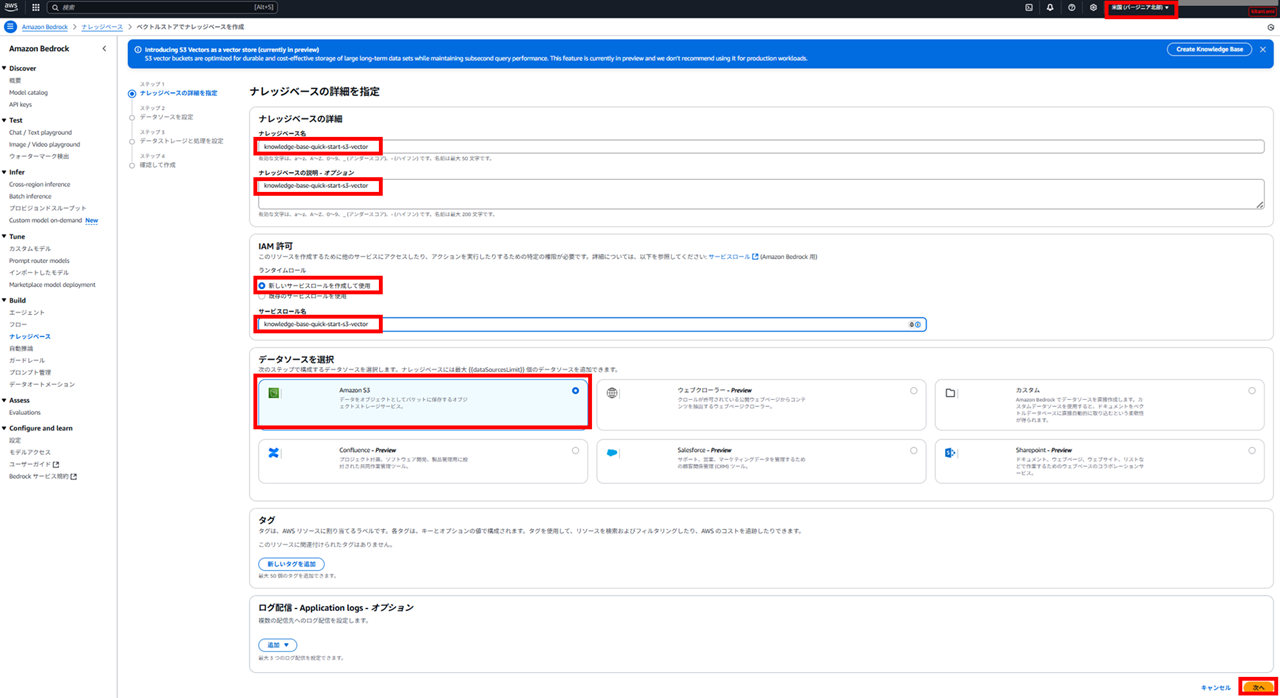Open the ユーザーガイド external link
1280x698 pixels.
pos(34,464)
